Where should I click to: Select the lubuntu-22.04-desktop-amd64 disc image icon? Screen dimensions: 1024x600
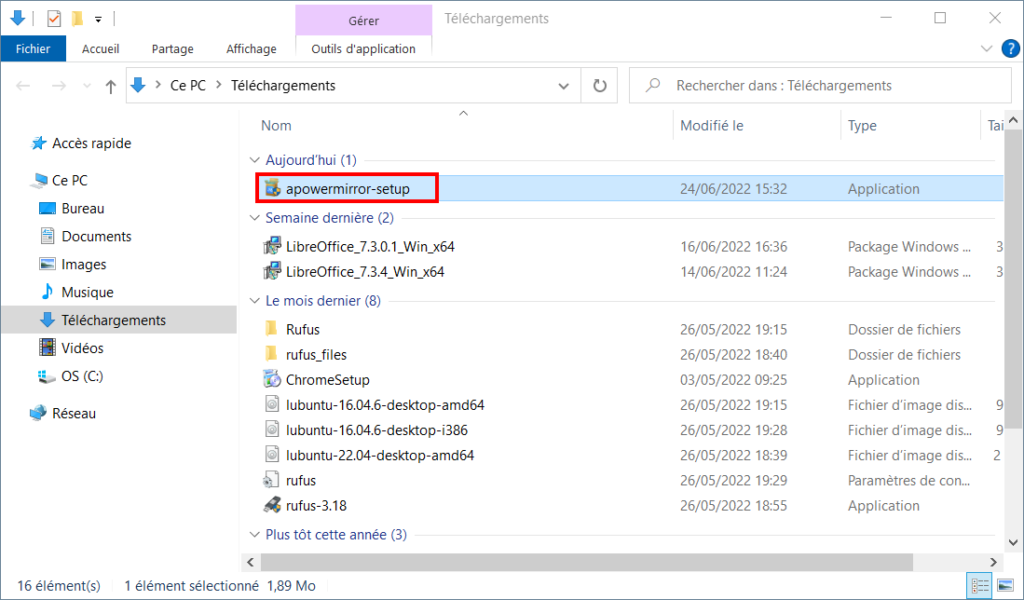[x=272, y=454]
